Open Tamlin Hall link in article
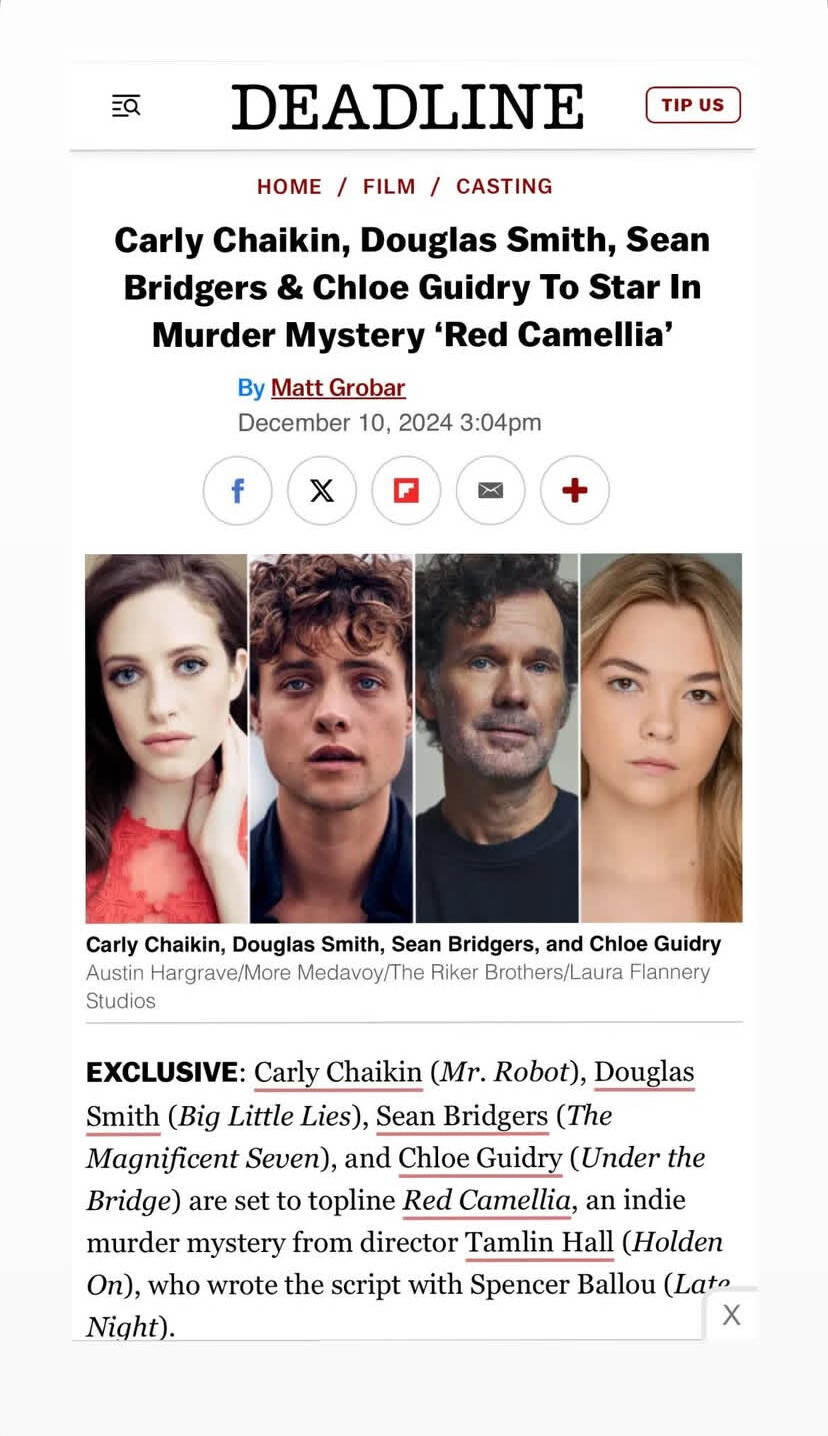Viewport: 828px width, 1436px height. [539, 1242]
